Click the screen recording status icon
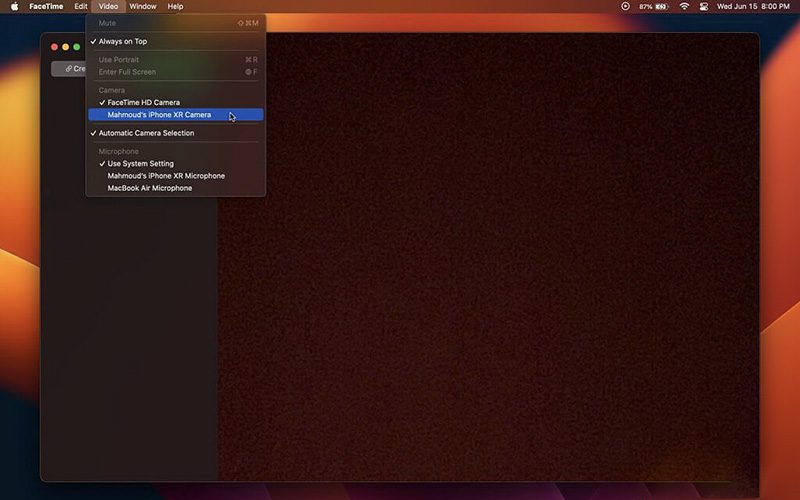800x500 pixels. coord(625,7)
